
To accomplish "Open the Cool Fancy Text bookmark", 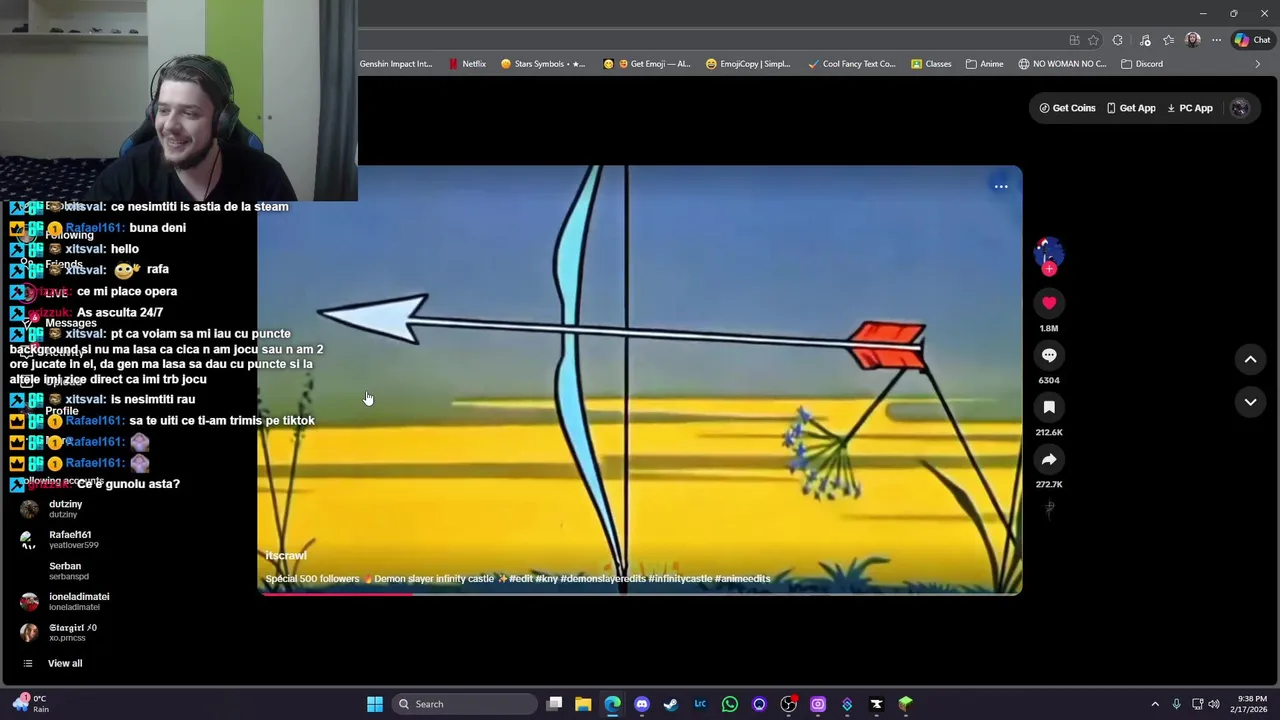I will [852, 64].
